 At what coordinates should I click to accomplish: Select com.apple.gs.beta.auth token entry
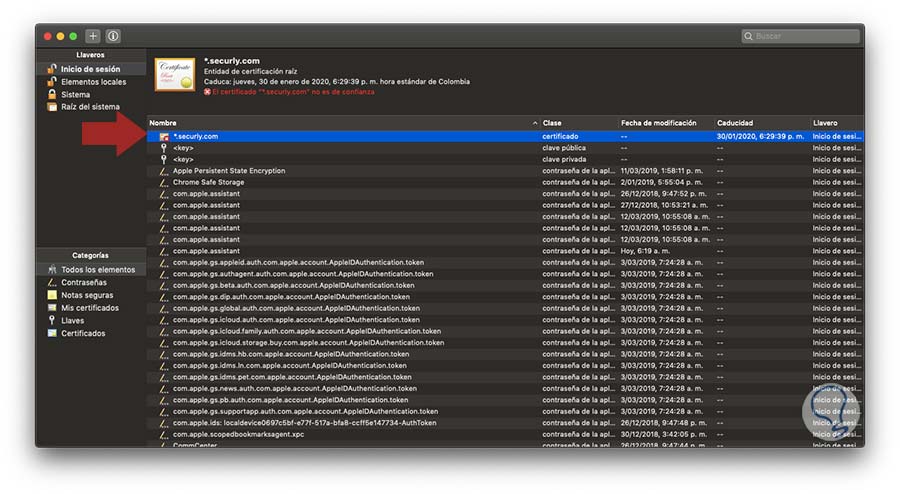coord(505,286)
